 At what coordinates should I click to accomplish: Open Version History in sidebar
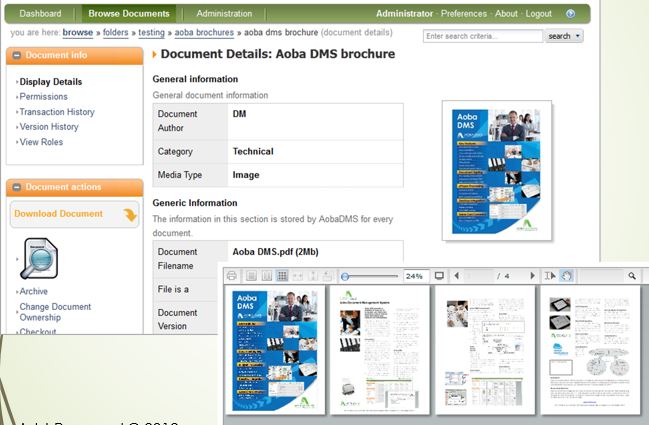point(49,127)
